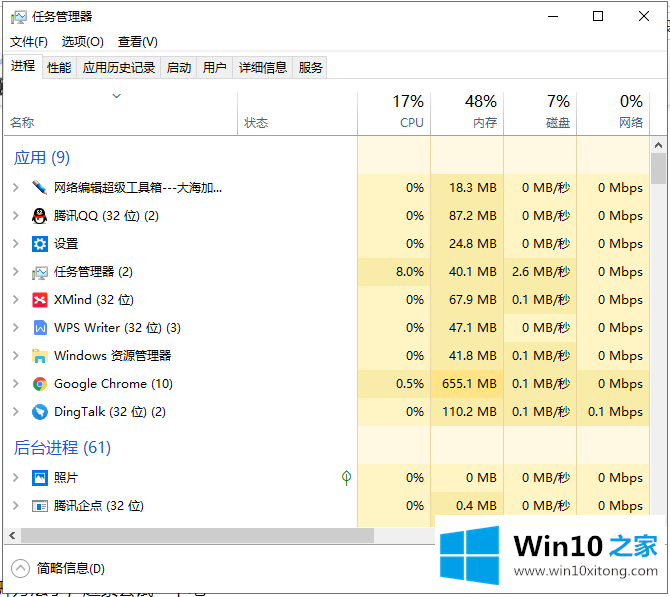The height and width of the screenshot is (597, 670).
Task: Switch to the 应用历史记录 tab
Action: (x=118, y=68)
